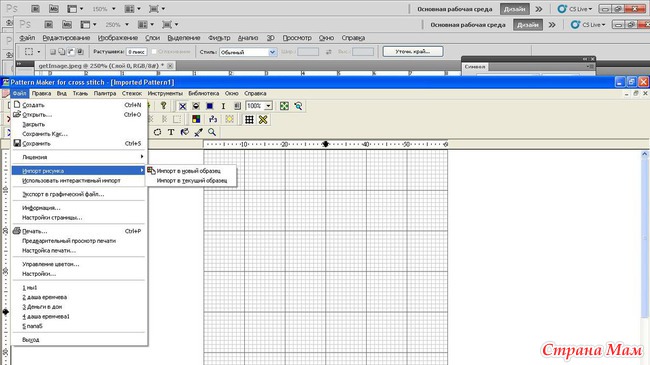The image size is (650, 365).
Task: Click the icon left of the 100% zoom box
Action: pos(237,106)
